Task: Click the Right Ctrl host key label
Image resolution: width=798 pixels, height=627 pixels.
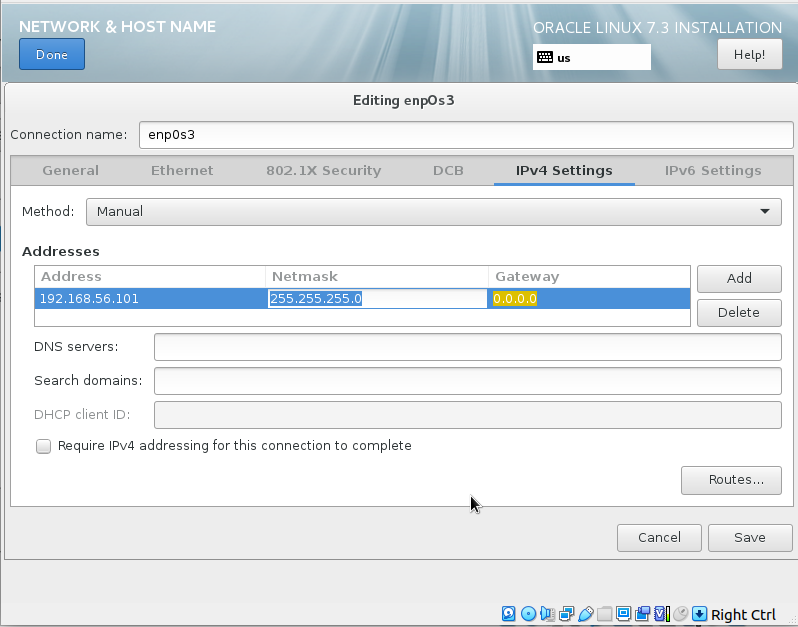Action: coord(743,615)
